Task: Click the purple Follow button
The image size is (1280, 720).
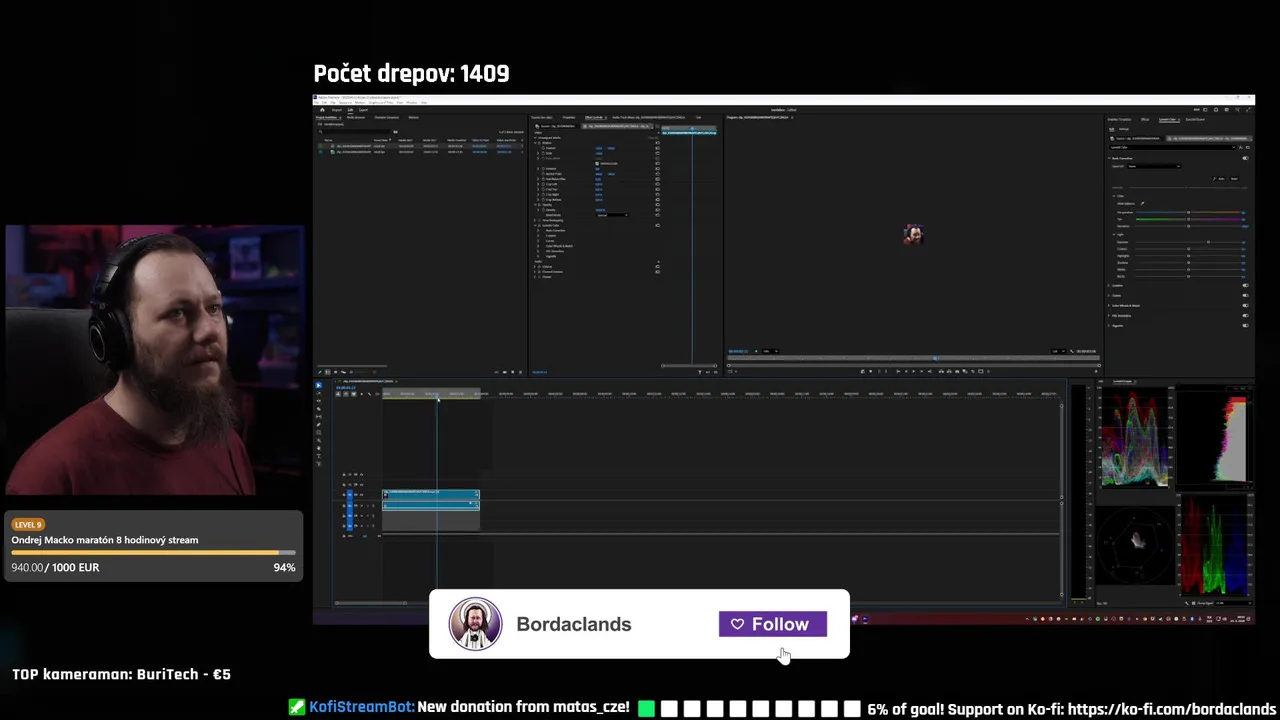Action: tap(773, 624)
